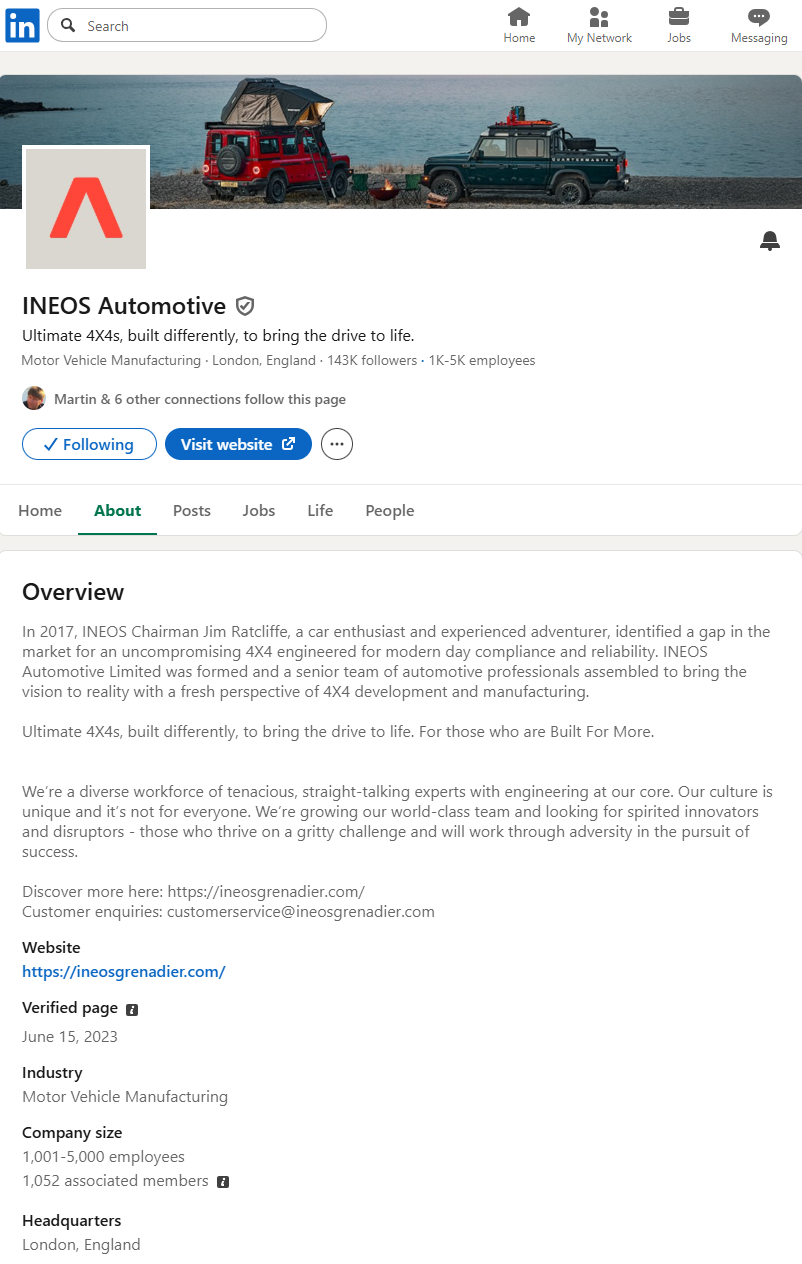Click Martin & 6 other connections link
Image resolution: width=802 pixels, height=1264 pixels.
tap(199, 399)
